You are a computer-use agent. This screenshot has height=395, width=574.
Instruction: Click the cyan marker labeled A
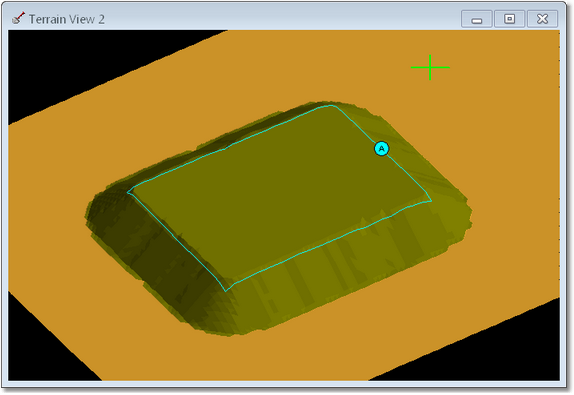[x=381, y=149]
